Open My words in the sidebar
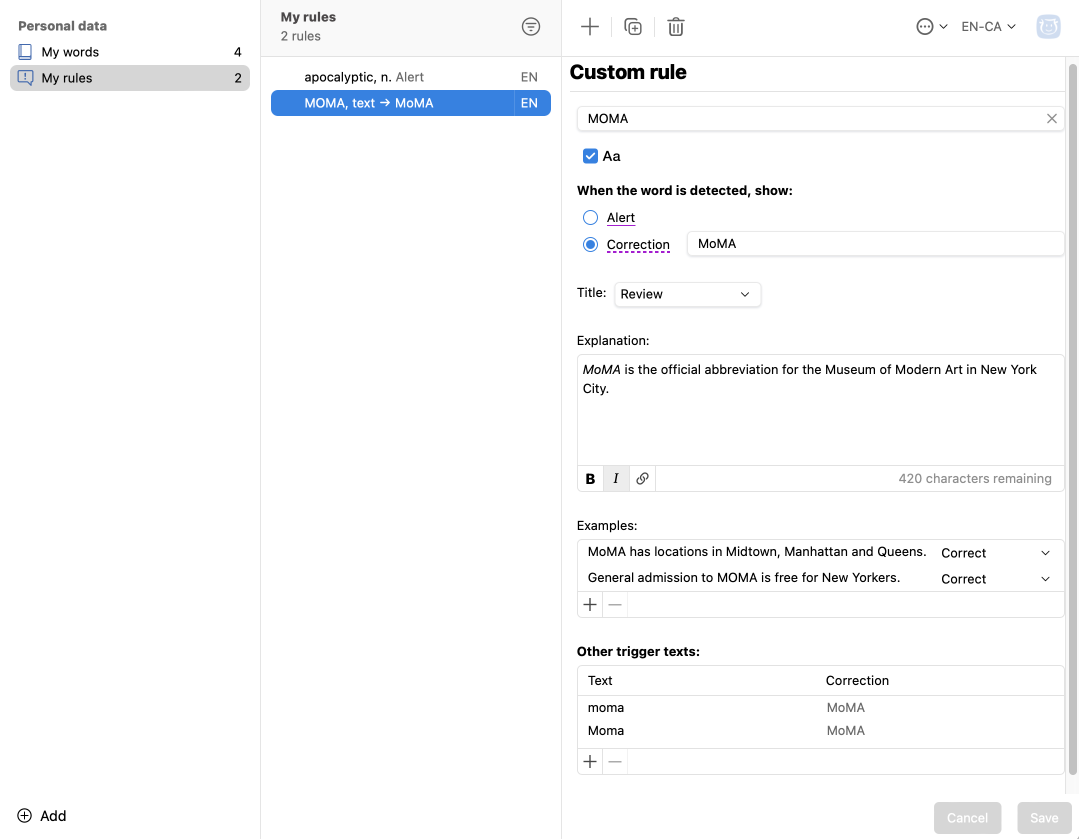 click(x=70, y=52)
